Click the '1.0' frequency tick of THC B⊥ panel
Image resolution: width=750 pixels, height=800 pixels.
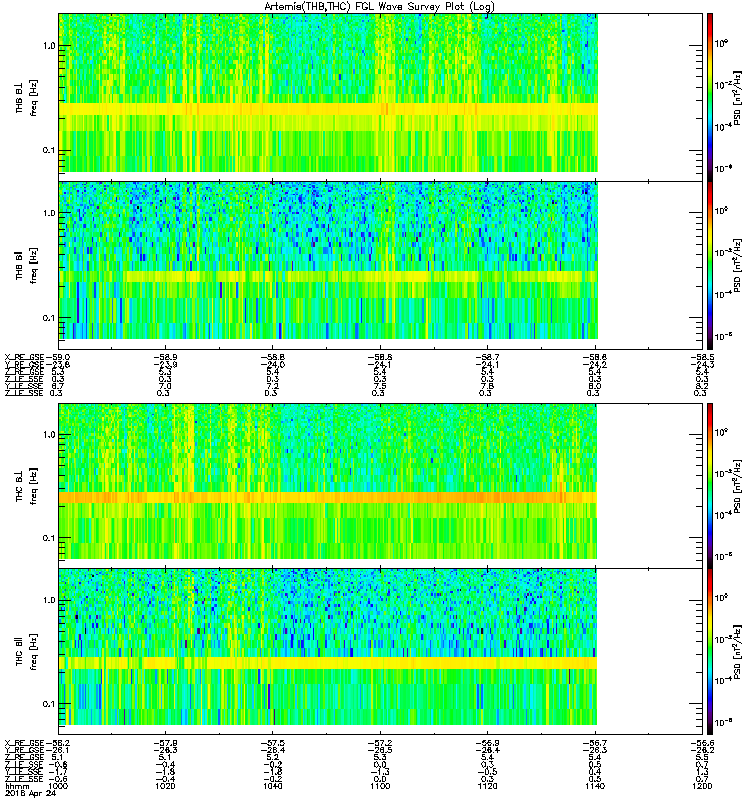(x=49, y=434)
